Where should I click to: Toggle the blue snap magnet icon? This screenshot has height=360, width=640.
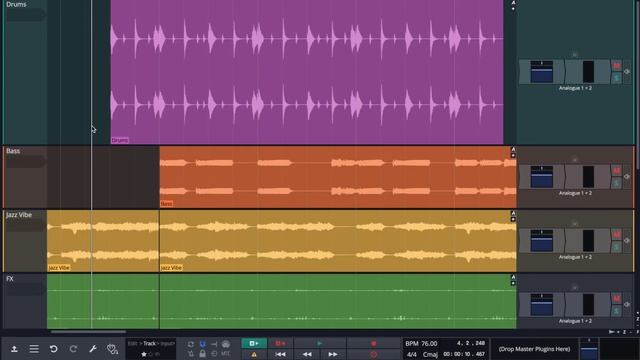click(x=202, y=344)
